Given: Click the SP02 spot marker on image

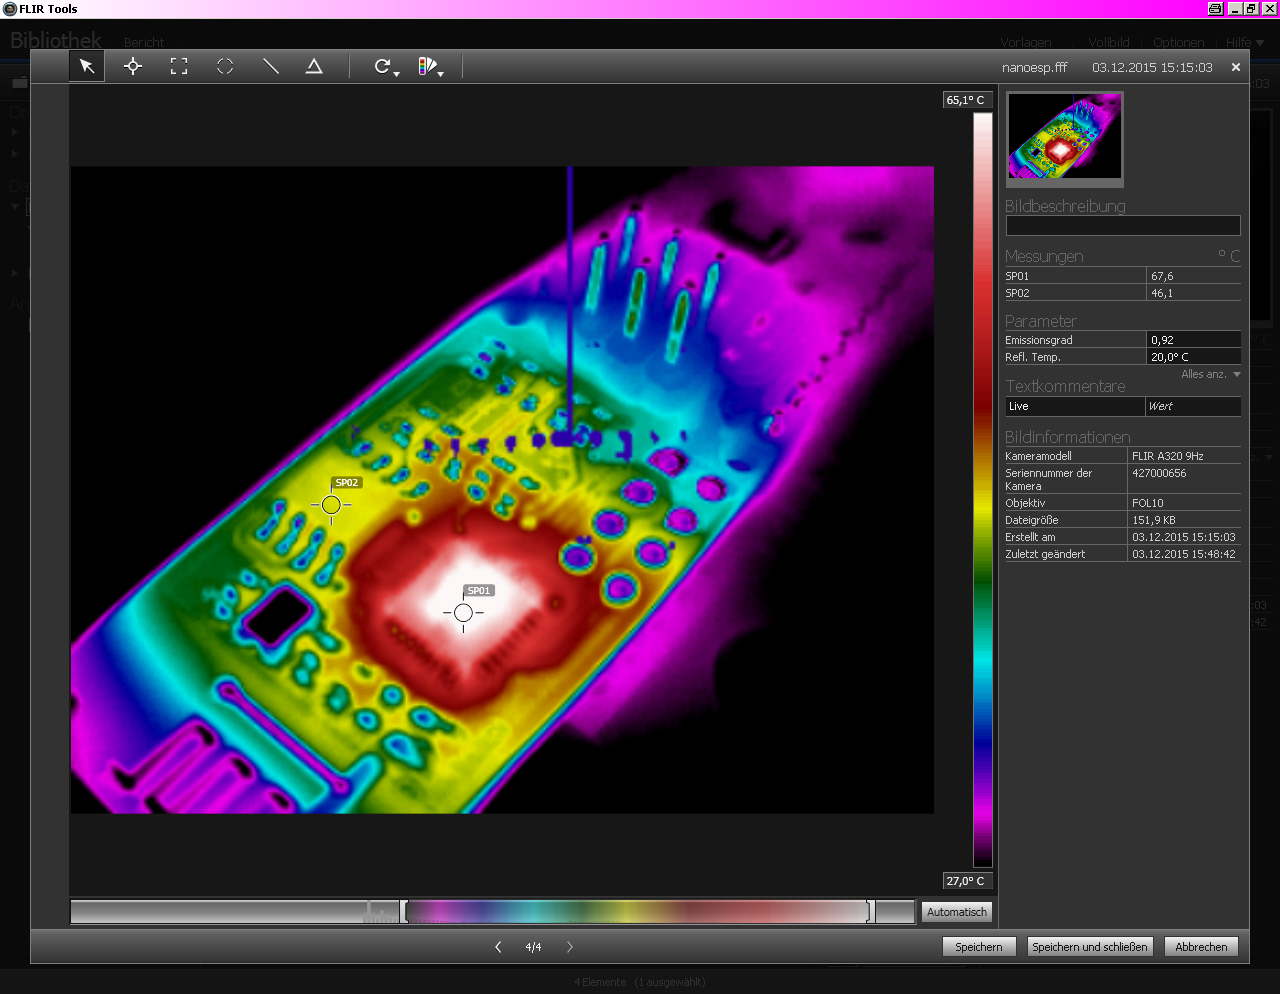Looking at the screenshot, I should 331,505.
